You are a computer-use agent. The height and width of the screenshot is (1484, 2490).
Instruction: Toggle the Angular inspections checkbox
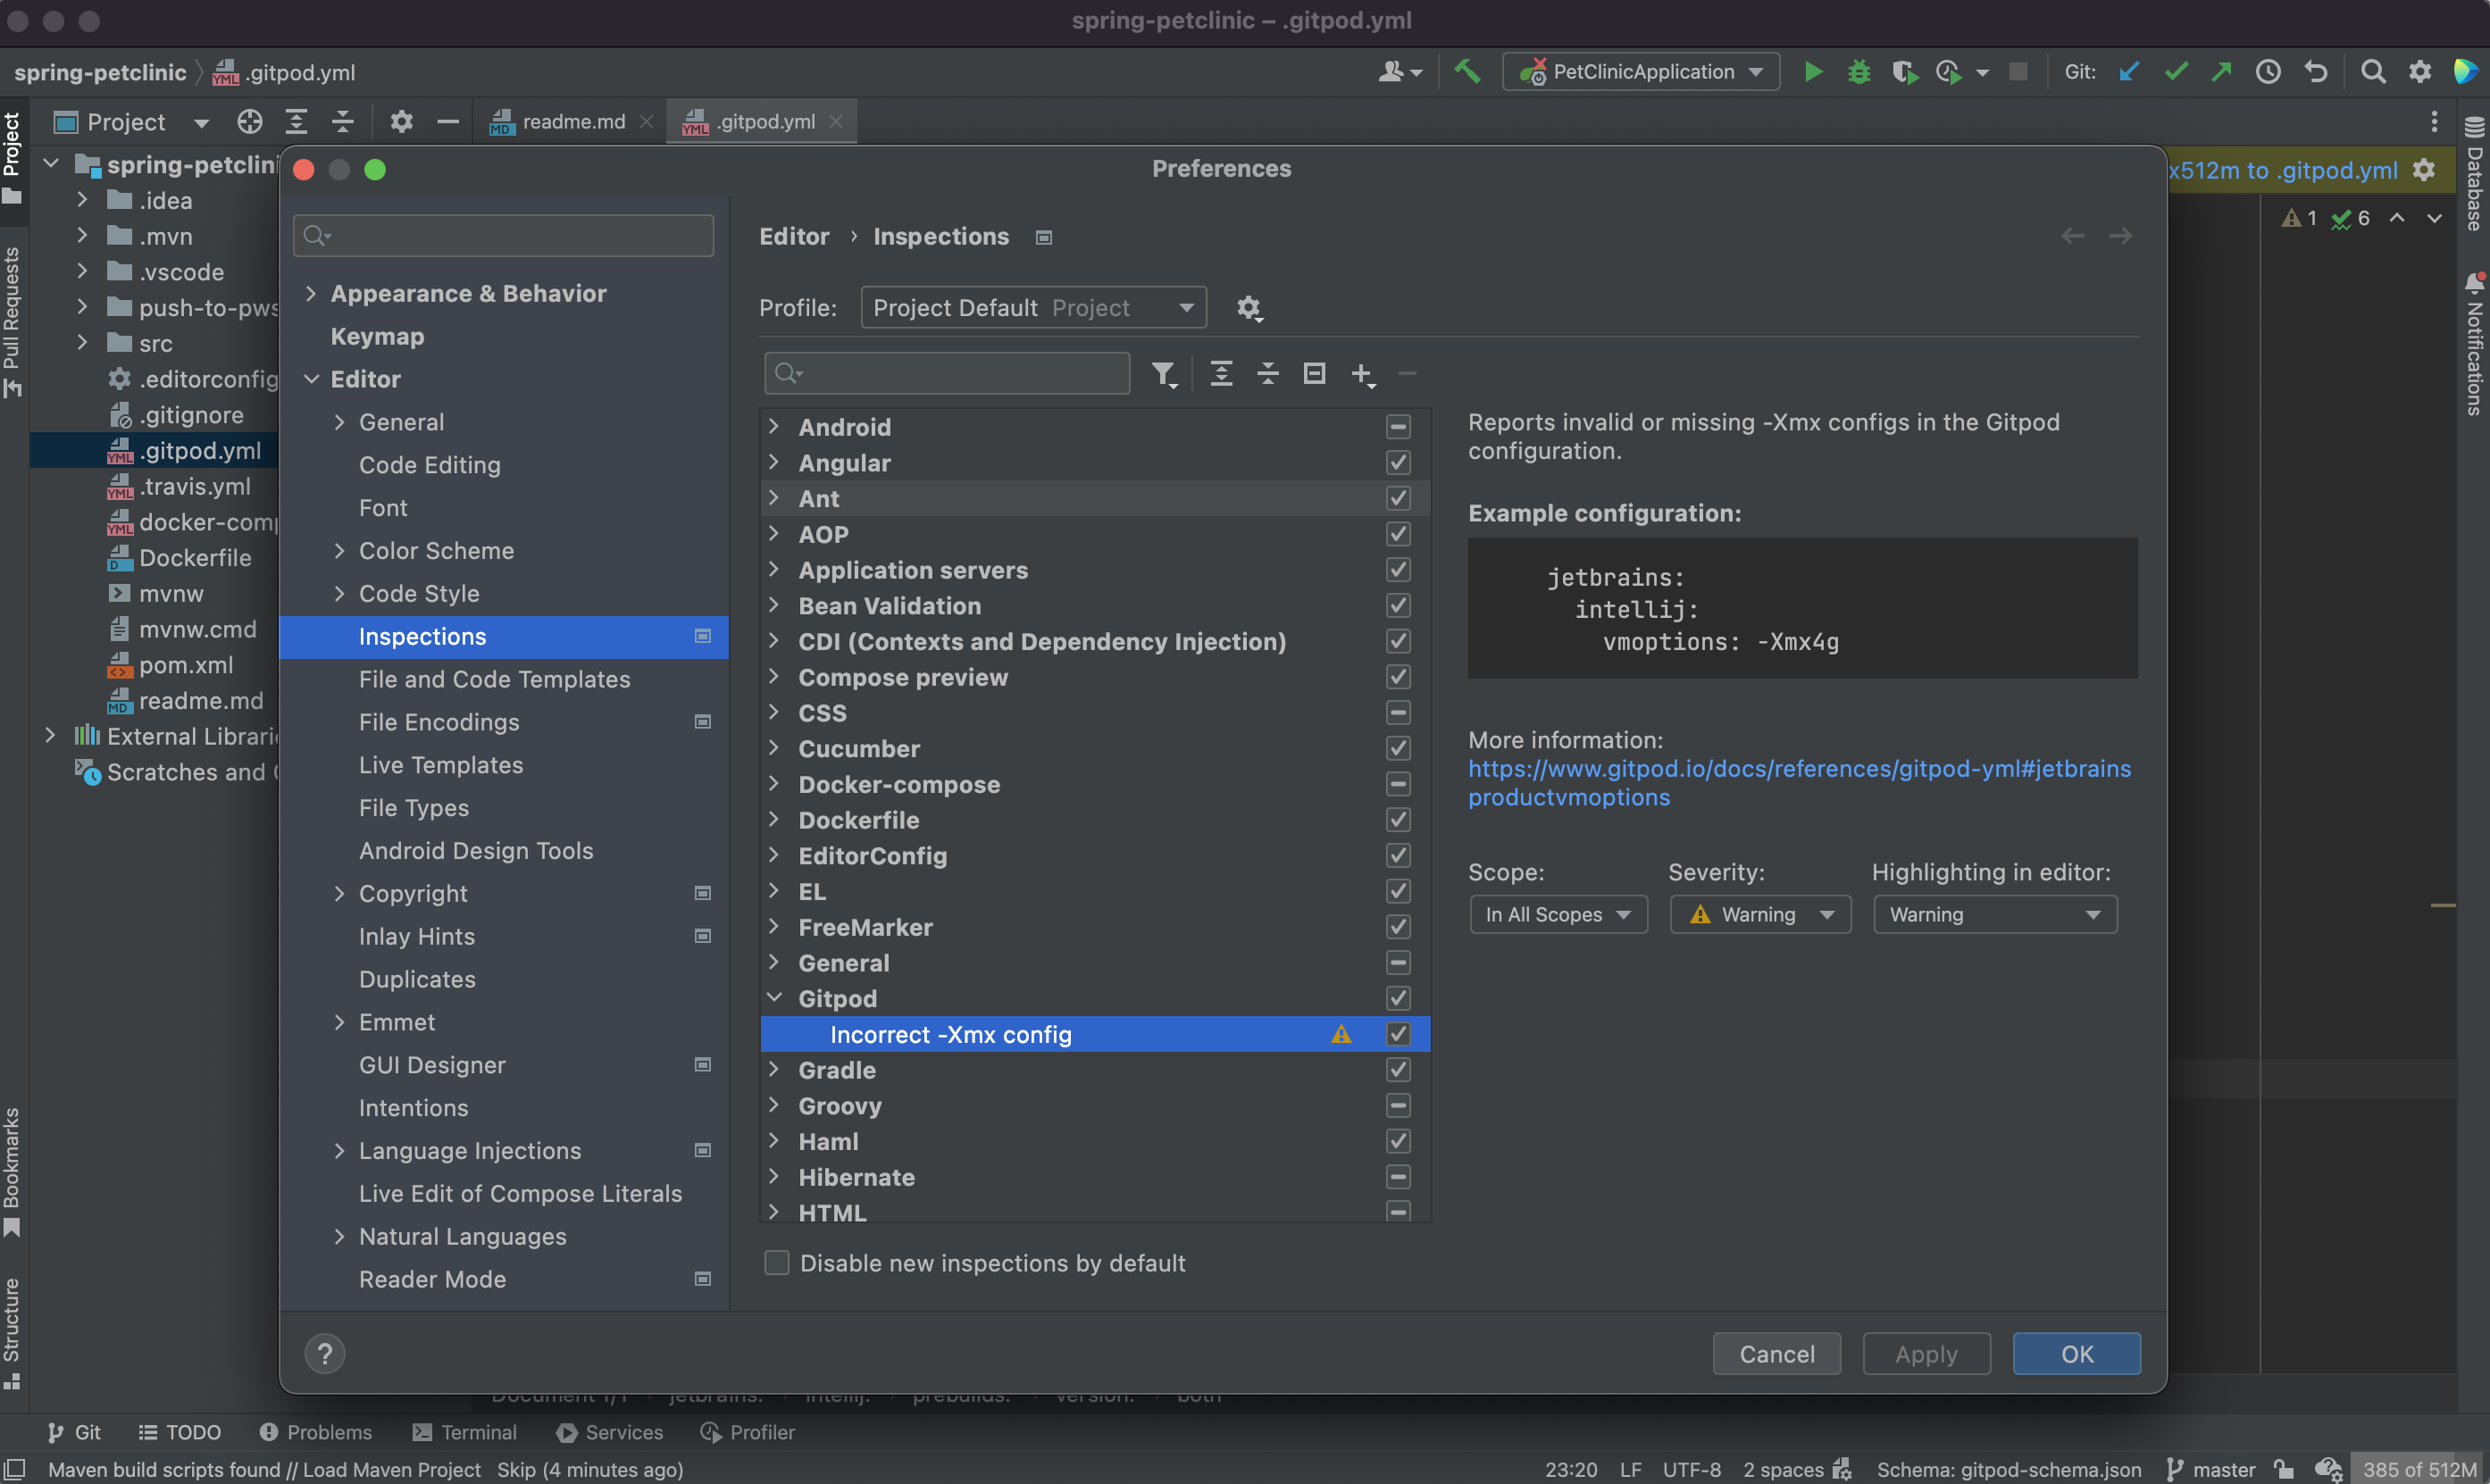[x=1398, y=463]
